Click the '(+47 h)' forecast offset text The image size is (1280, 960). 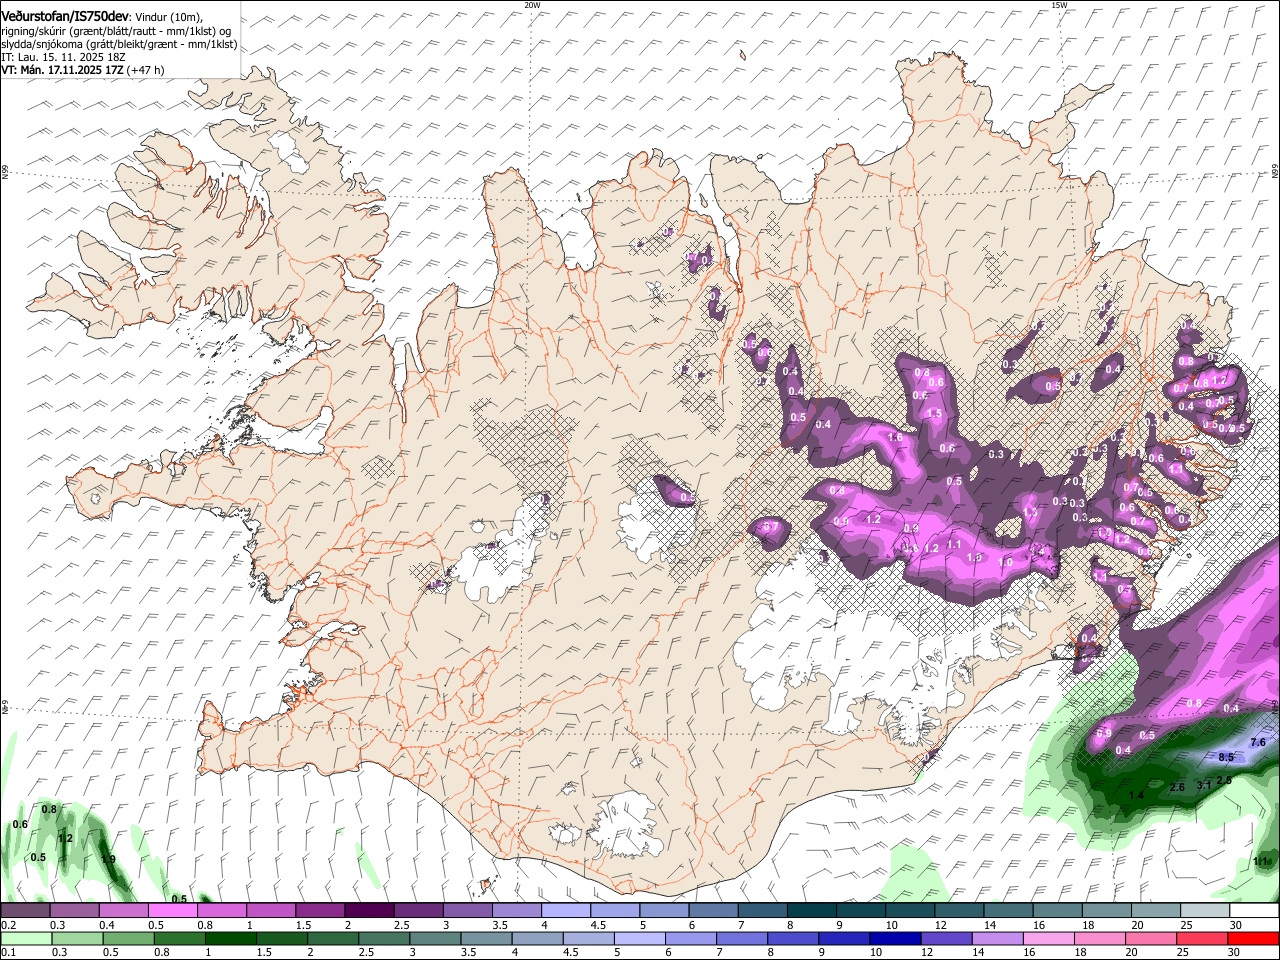point(146,70)
